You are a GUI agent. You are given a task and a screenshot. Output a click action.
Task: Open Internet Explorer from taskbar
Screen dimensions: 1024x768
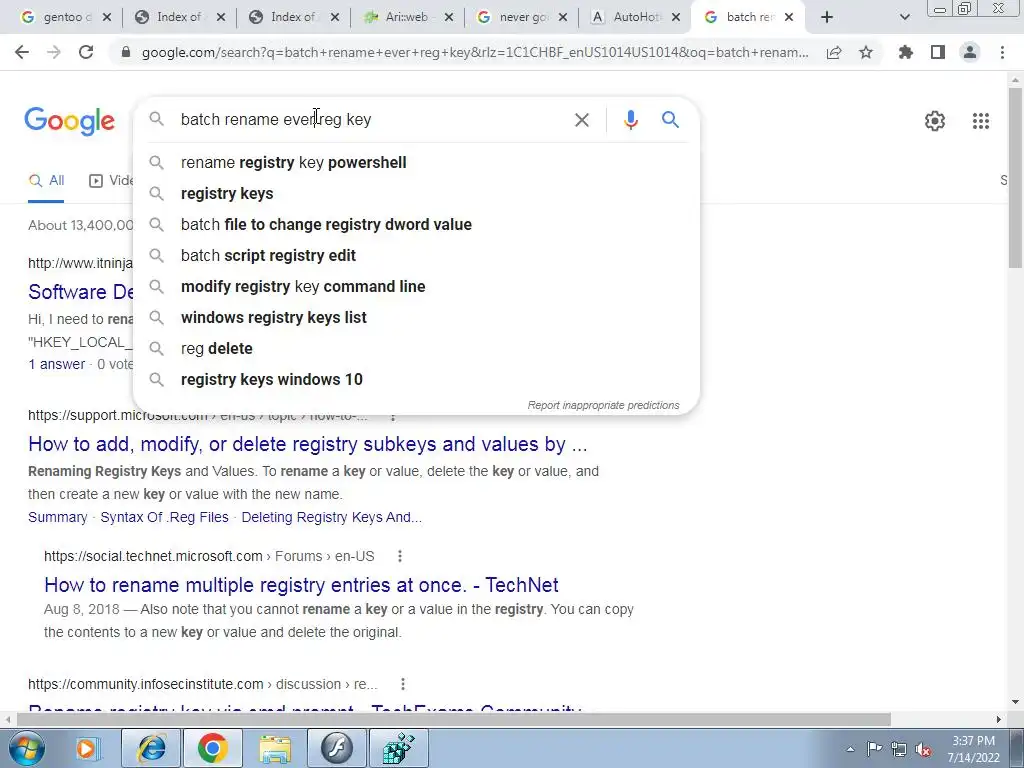pyautogui.click(x=151, y=748)
